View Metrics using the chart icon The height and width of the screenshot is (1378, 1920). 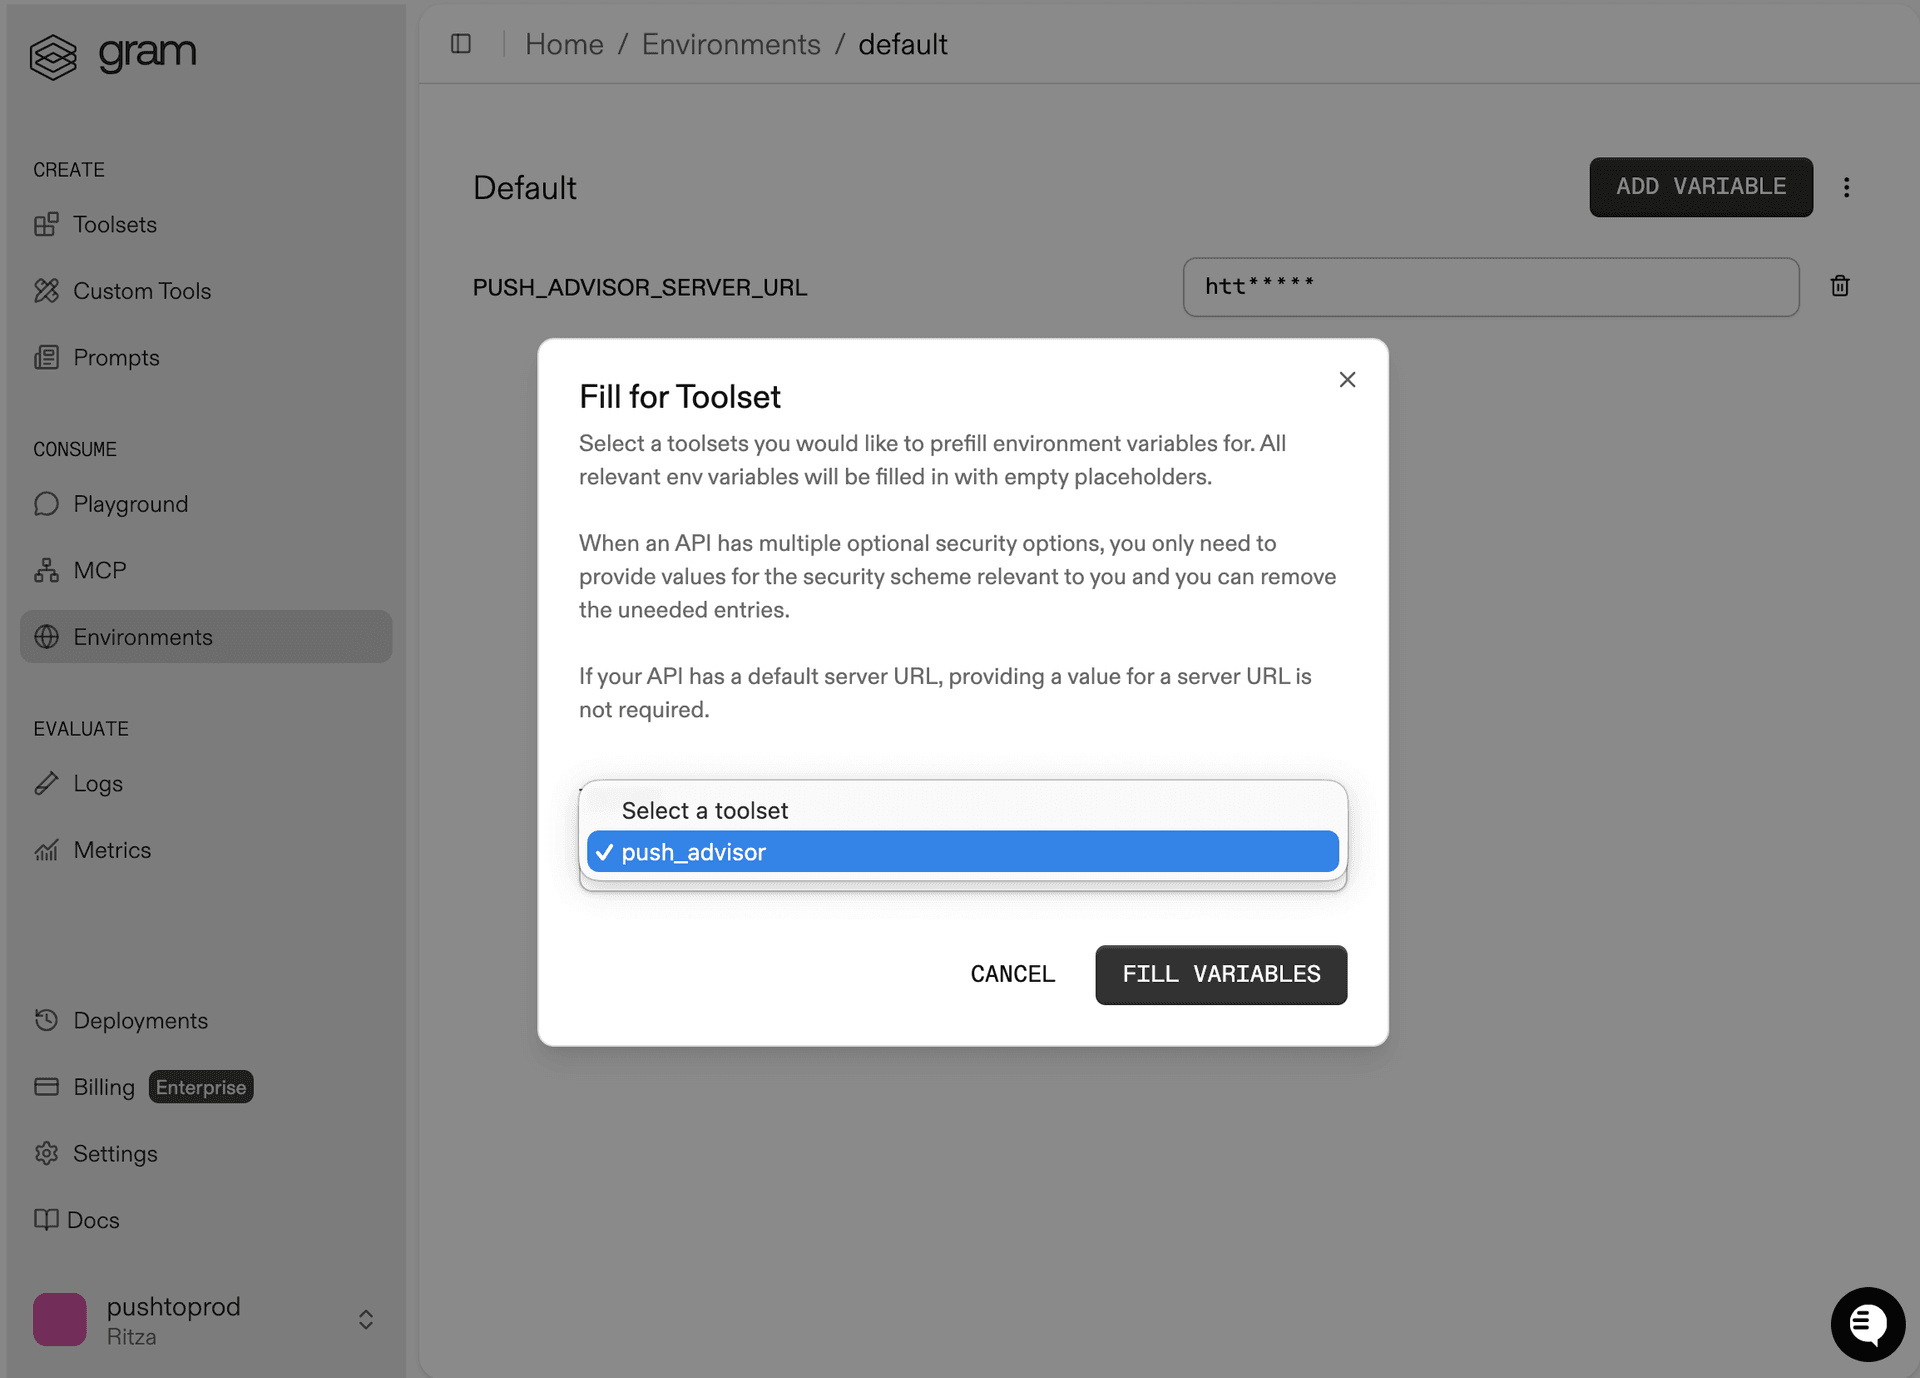[47, 850]
